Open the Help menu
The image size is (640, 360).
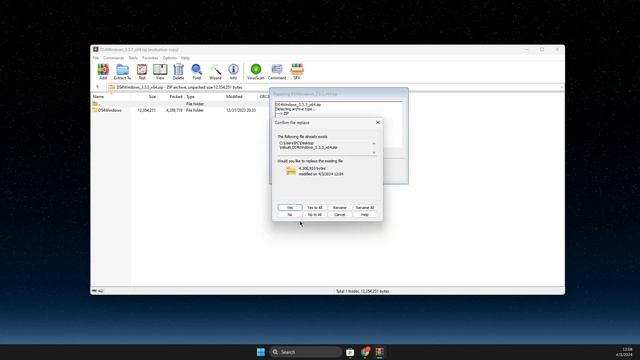185,58
